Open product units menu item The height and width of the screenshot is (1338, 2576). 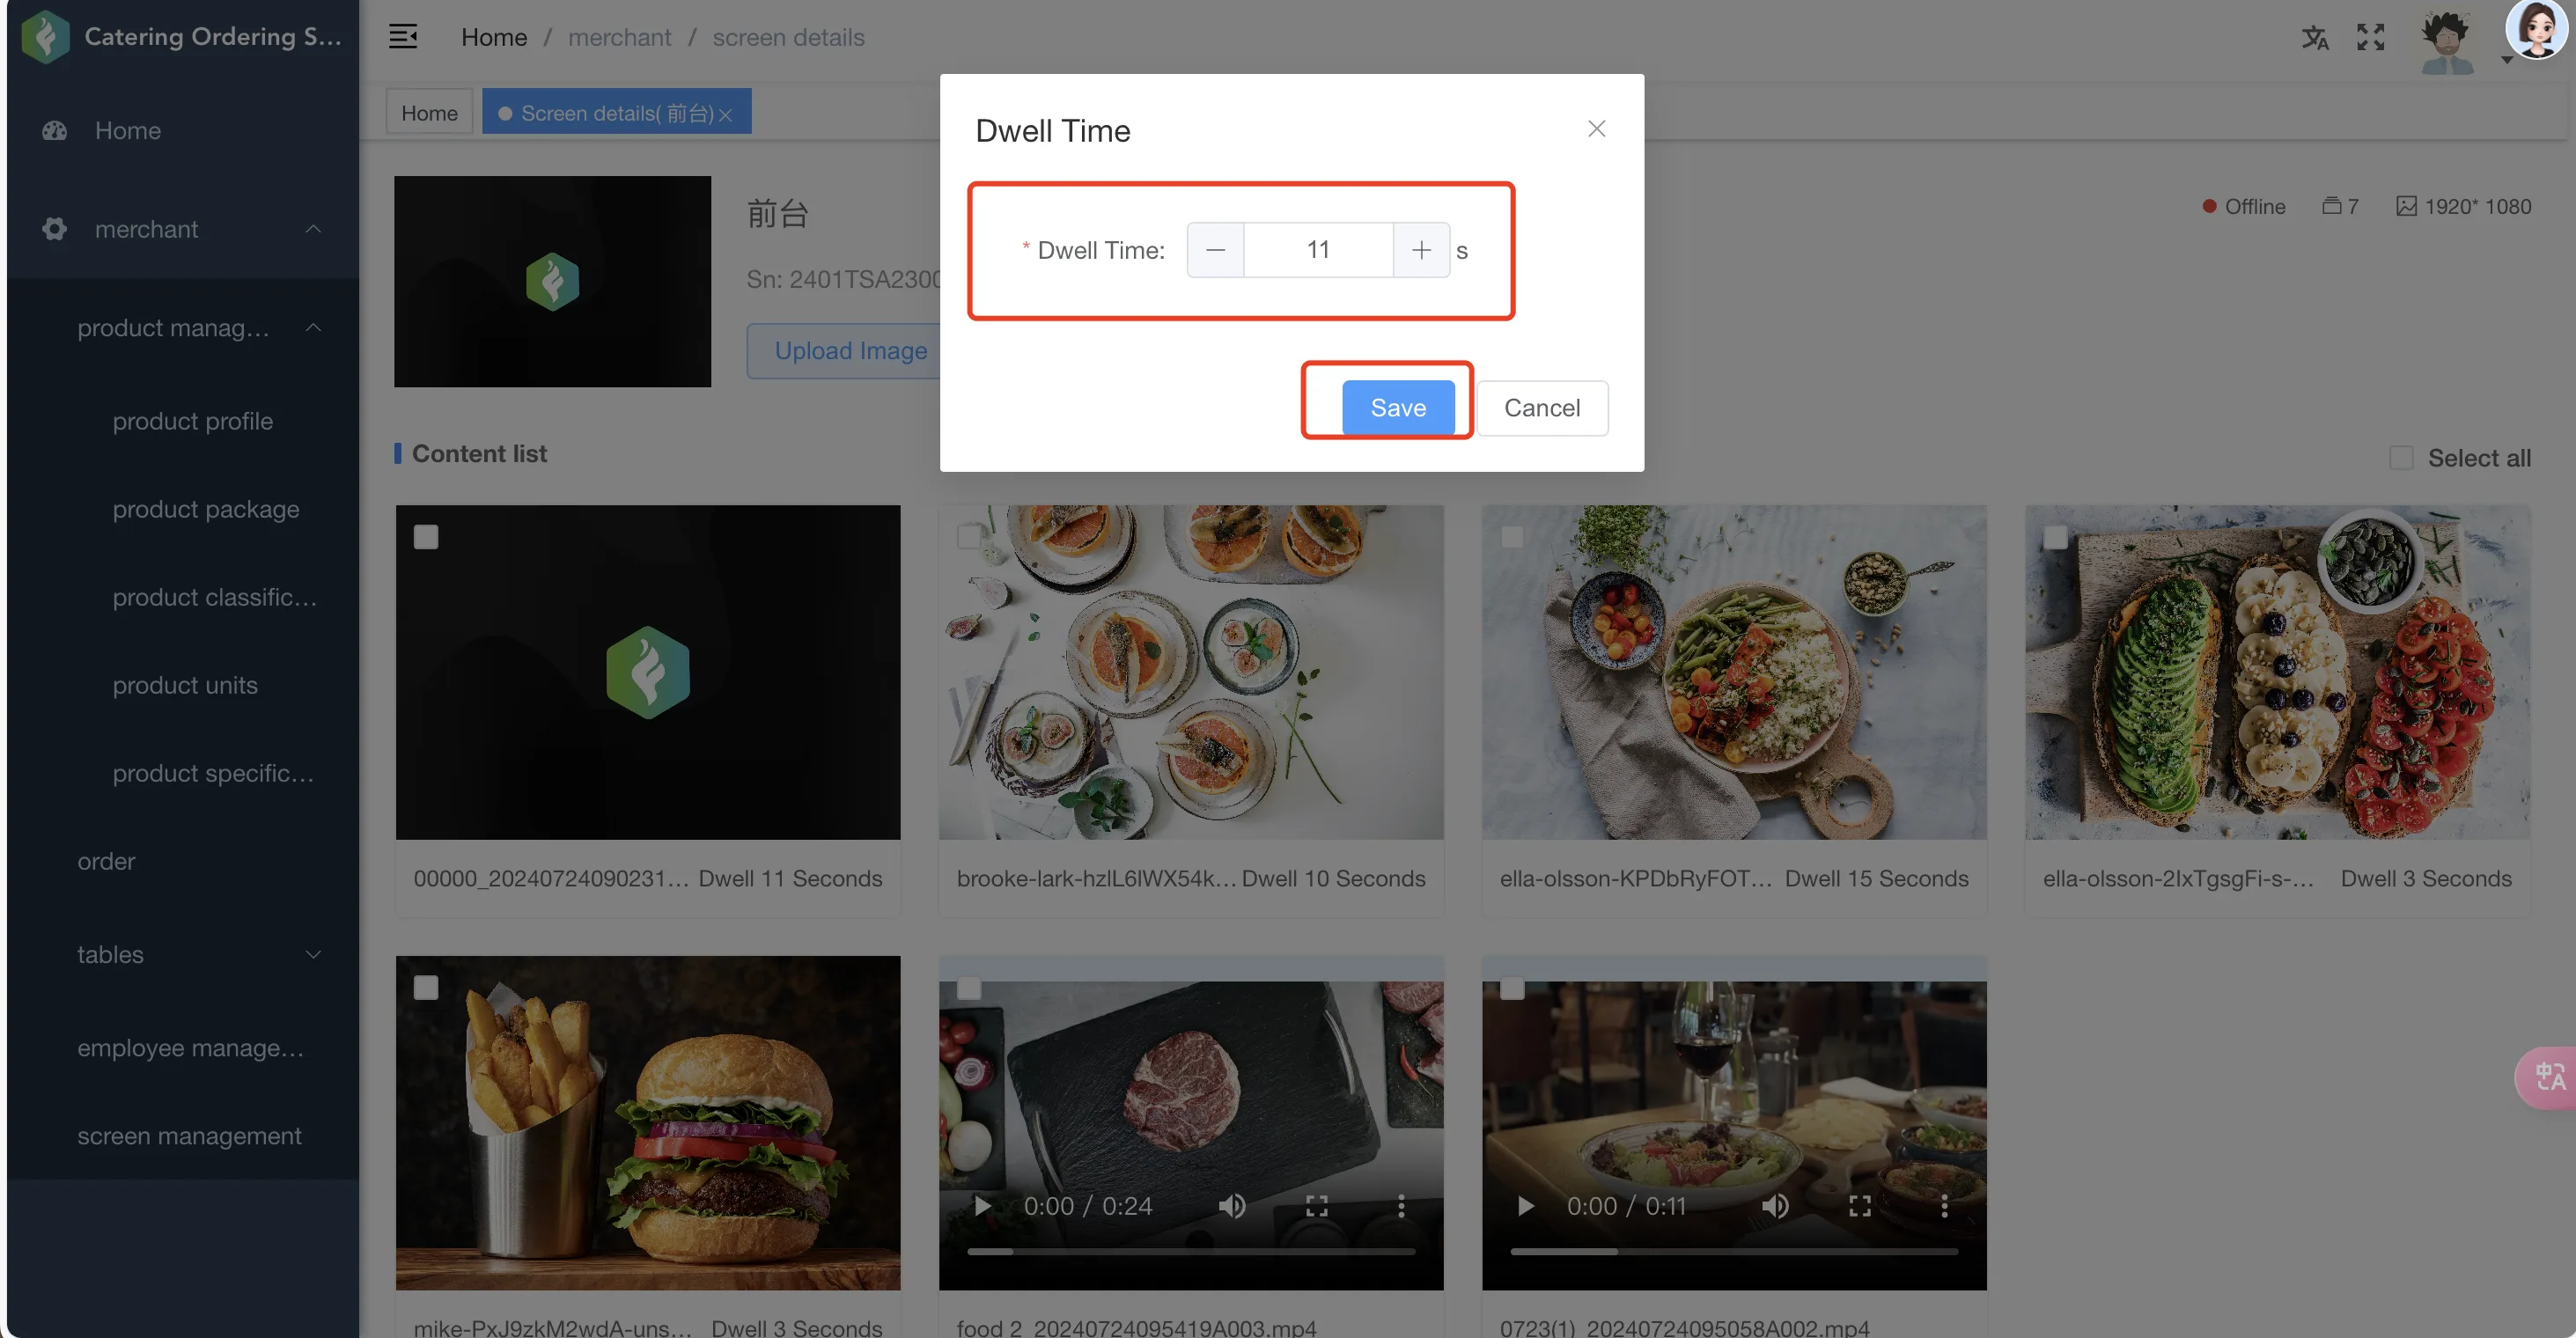pos(183,685)
